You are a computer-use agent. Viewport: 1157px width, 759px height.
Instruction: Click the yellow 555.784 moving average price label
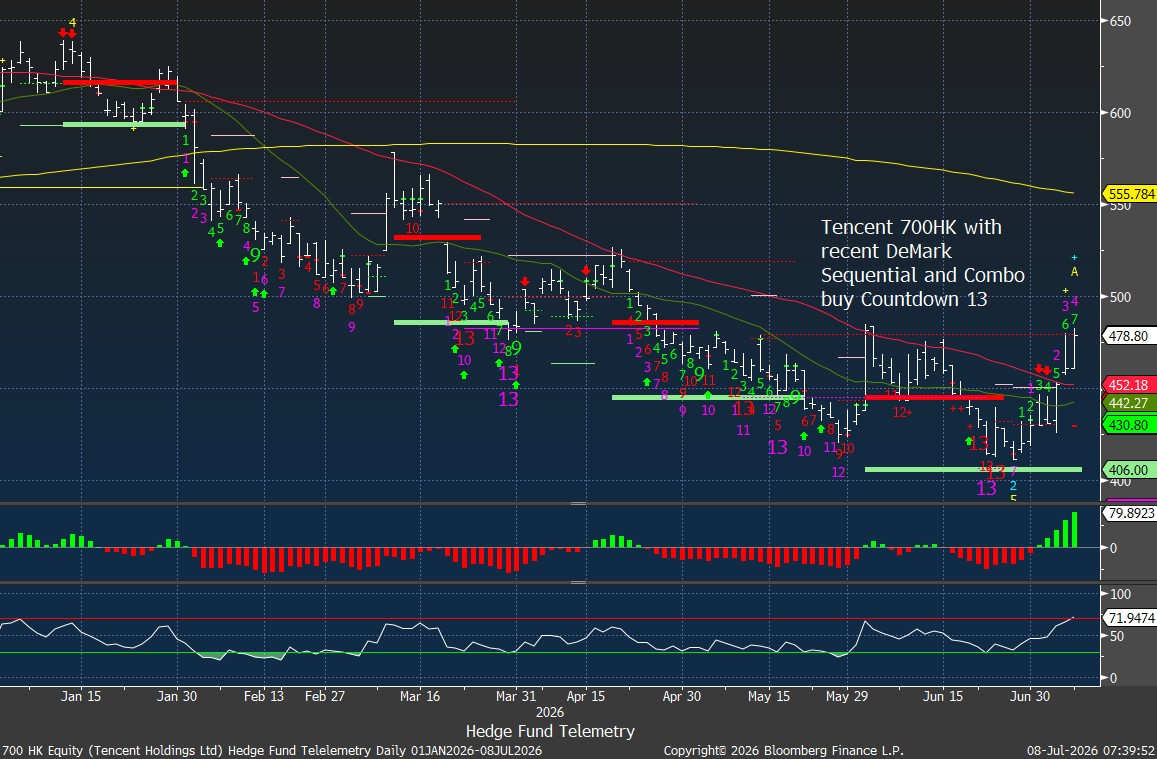click(x=1129, y=194)
